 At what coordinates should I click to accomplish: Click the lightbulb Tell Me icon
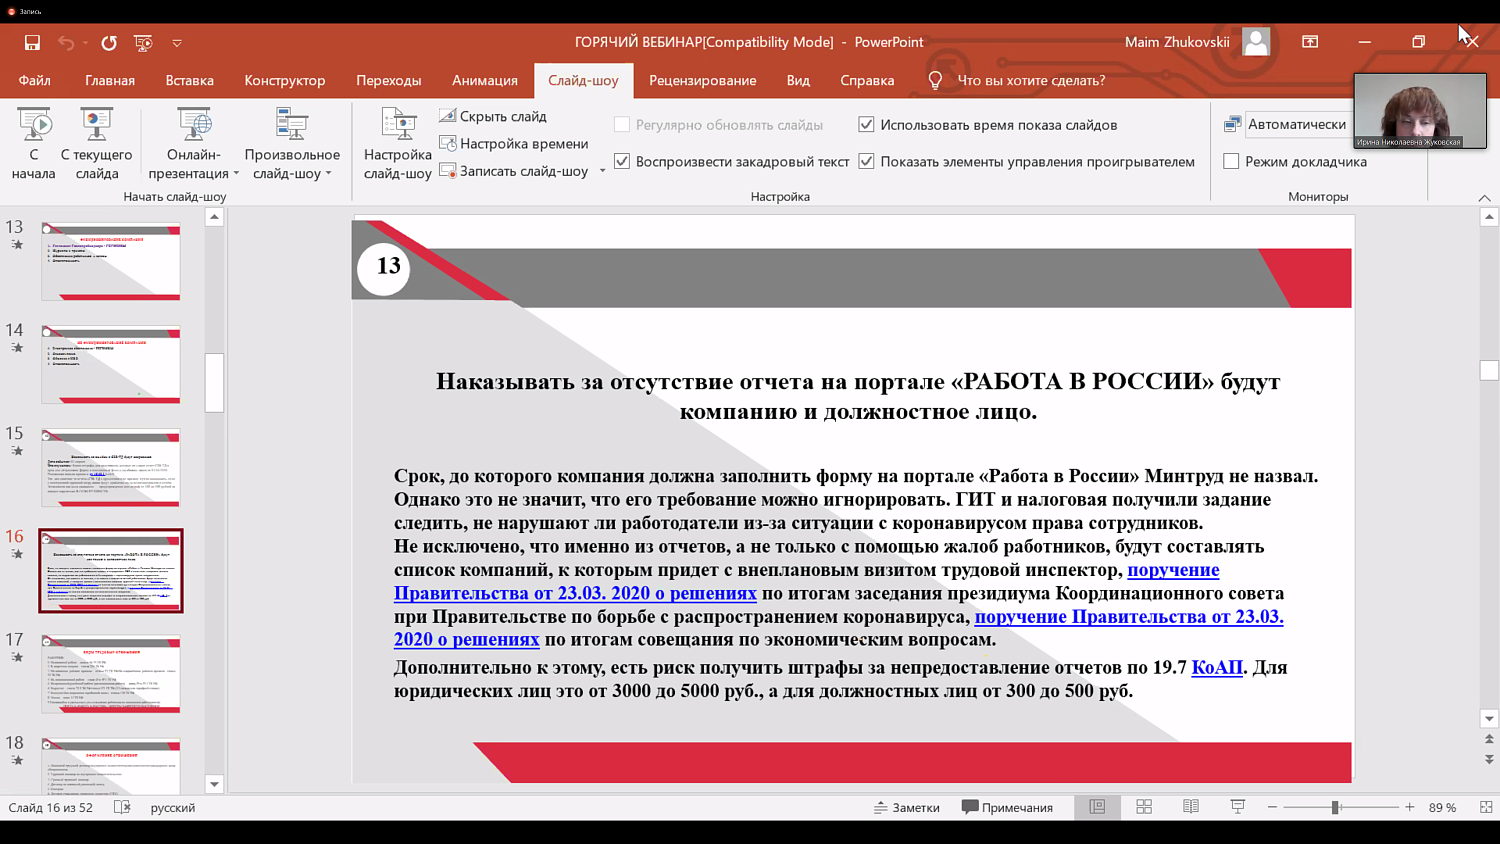pos(935,80)
